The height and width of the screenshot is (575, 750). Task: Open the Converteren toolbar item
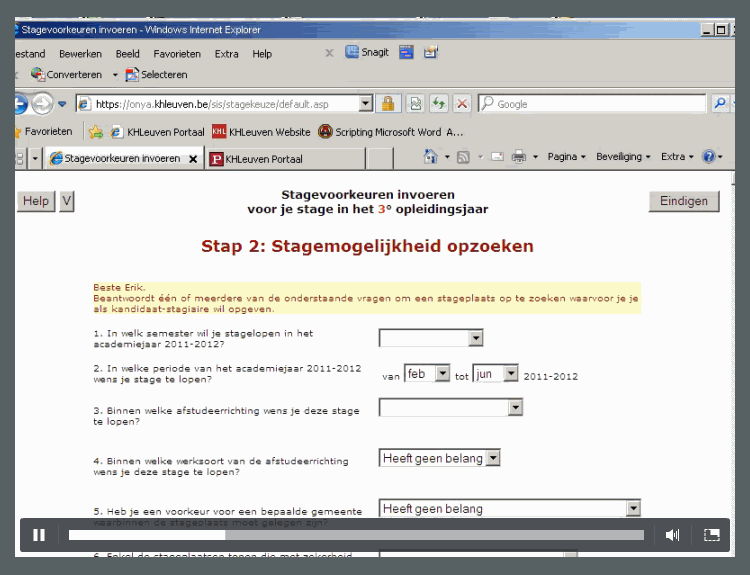(x=66, y=75)
